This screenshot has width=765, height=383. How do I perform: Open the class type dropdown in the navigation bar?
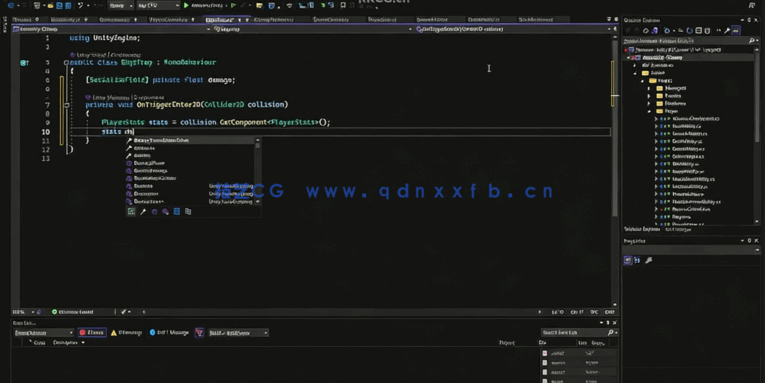click(x=312, y=29)
